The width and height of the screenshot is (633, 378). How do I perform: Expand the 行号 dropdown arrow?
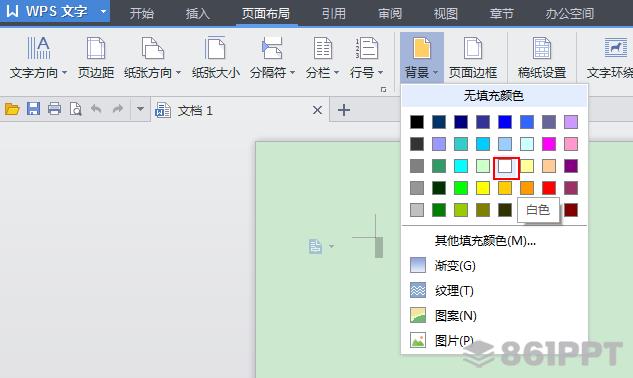380,73
